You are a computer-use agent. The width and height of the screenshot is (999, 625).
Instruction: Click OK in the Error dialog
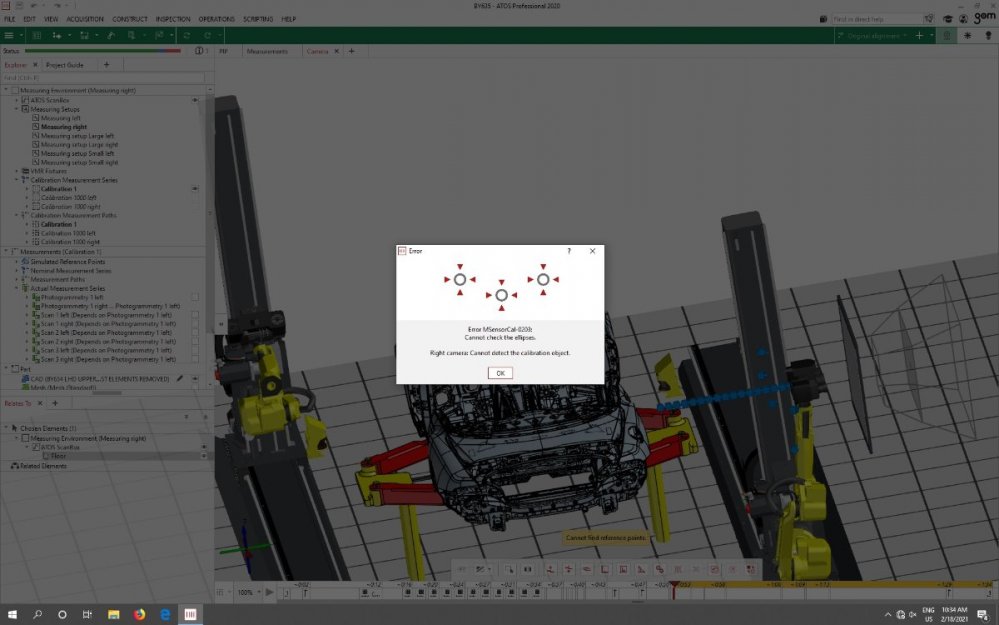[500, 373]
